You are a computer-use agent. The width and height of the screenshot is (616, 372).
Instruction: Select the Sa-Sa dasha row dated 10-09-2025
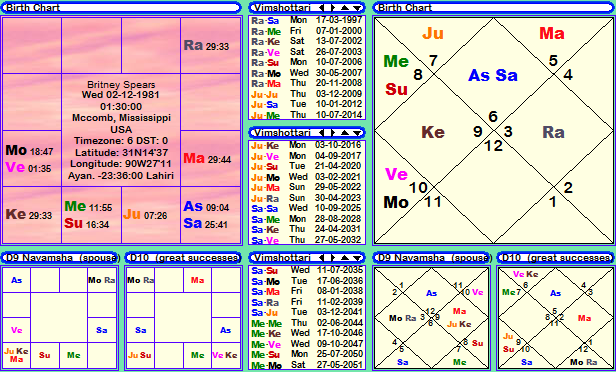[x=307, y=207]
